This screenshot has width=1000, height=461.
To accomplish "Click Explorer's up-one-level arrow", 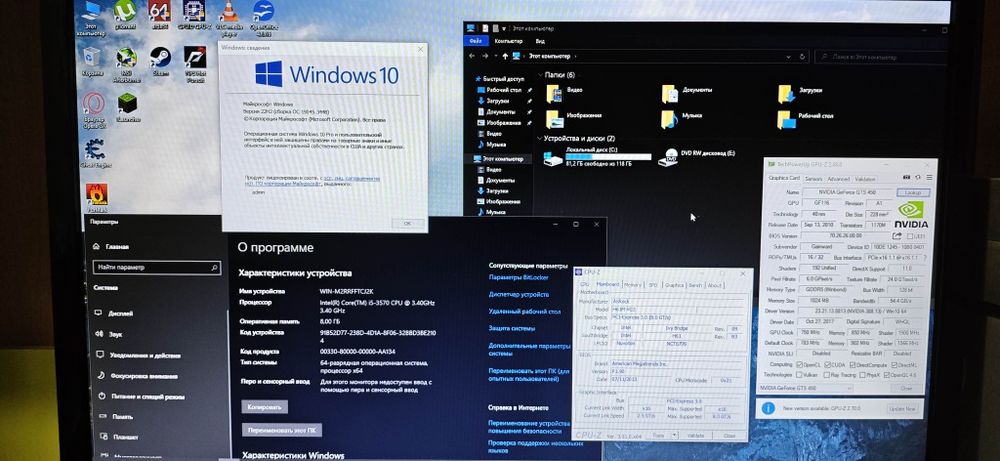I will 504,56.
